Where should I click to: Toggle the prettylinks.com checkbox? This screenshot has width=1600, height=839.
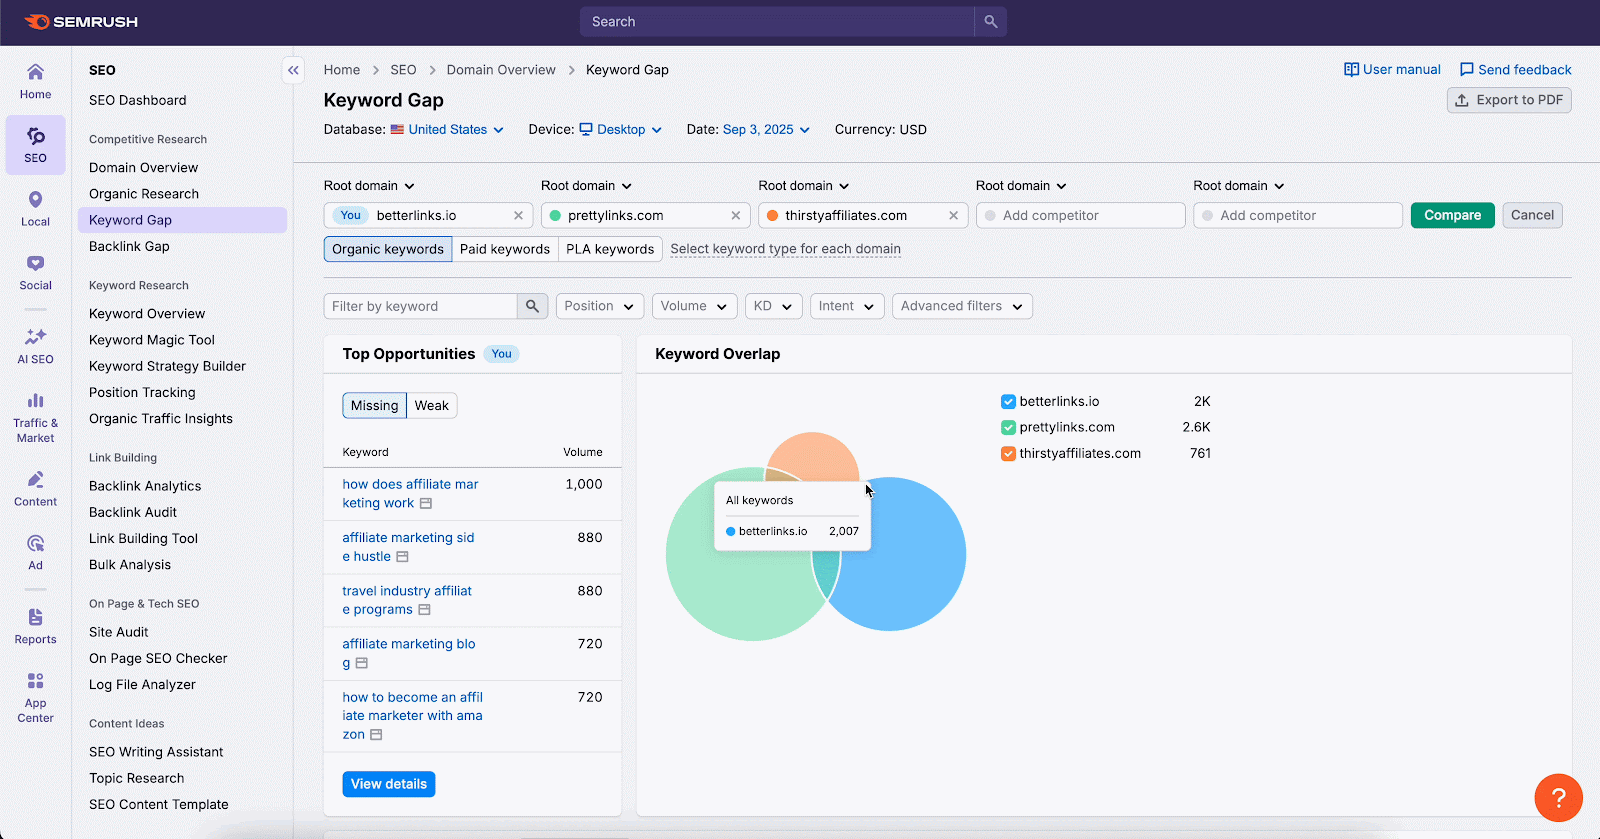pos(1008,428)
